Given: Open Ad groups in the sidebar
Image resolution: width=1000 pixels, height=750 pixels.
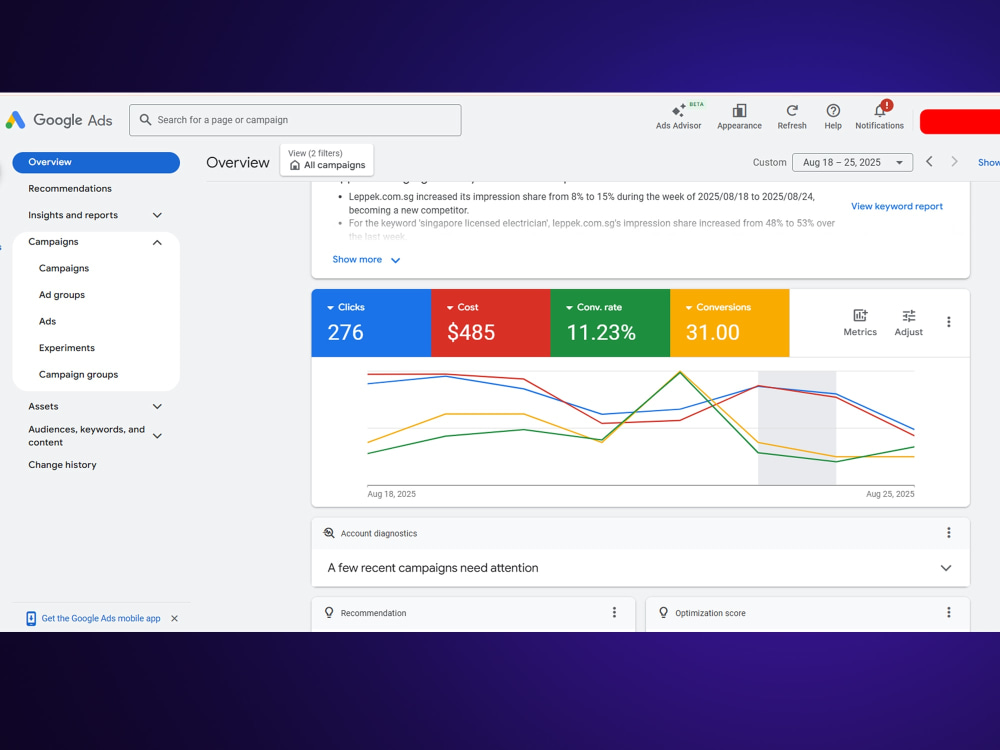Looking at the screenshot, I should click(x=62, y=295).
